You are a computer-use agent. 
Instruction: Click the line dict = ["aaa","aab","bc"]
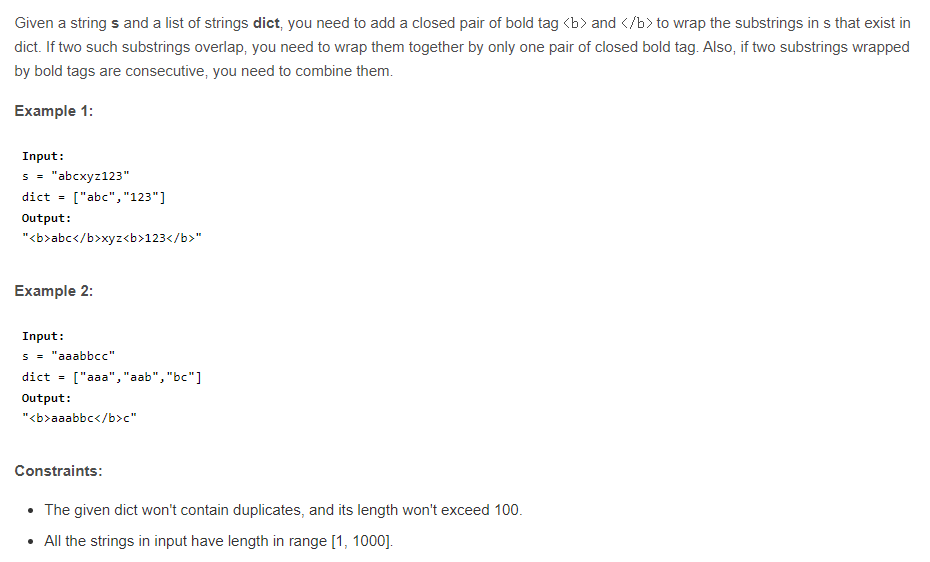(112, 377)
